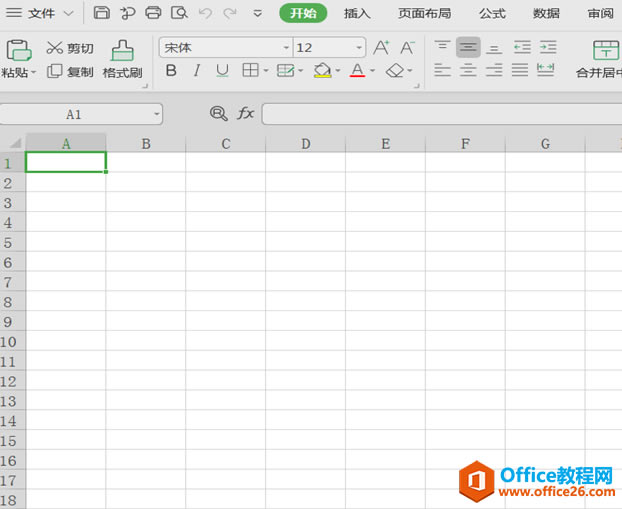Image resolution: width=622 pixels, height=509 pixels.
Task: Click the Select All corner triangle
Action: tap(15, 142)
